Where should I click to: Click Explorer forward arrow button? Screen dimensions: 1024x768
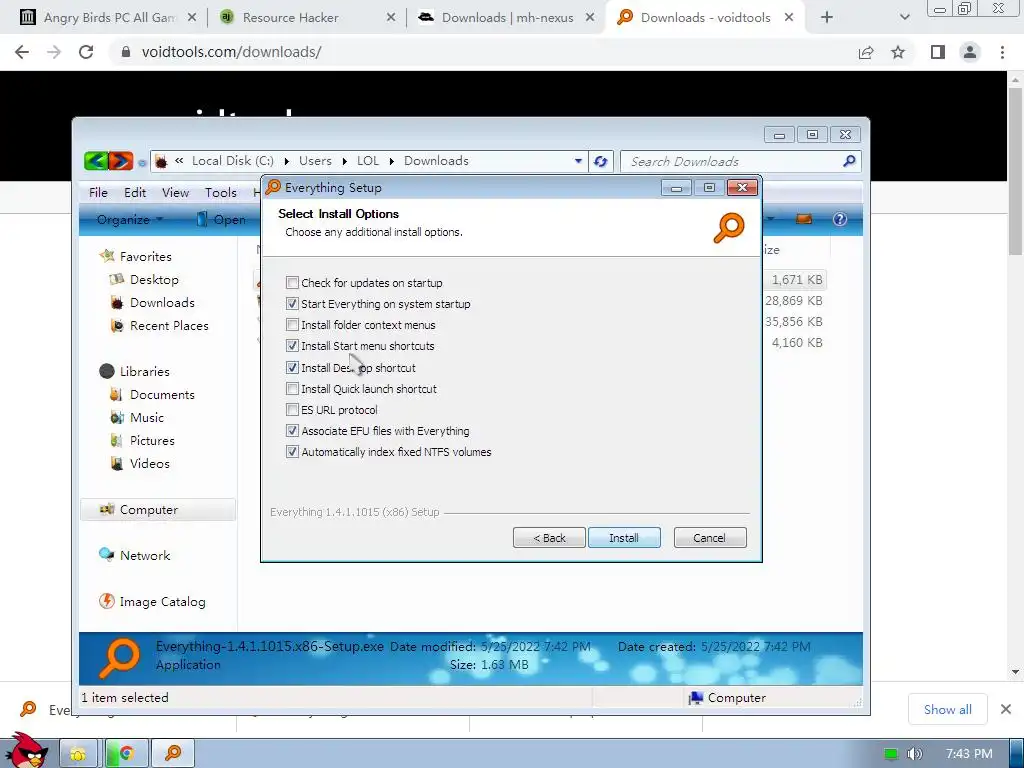point(121,161)
